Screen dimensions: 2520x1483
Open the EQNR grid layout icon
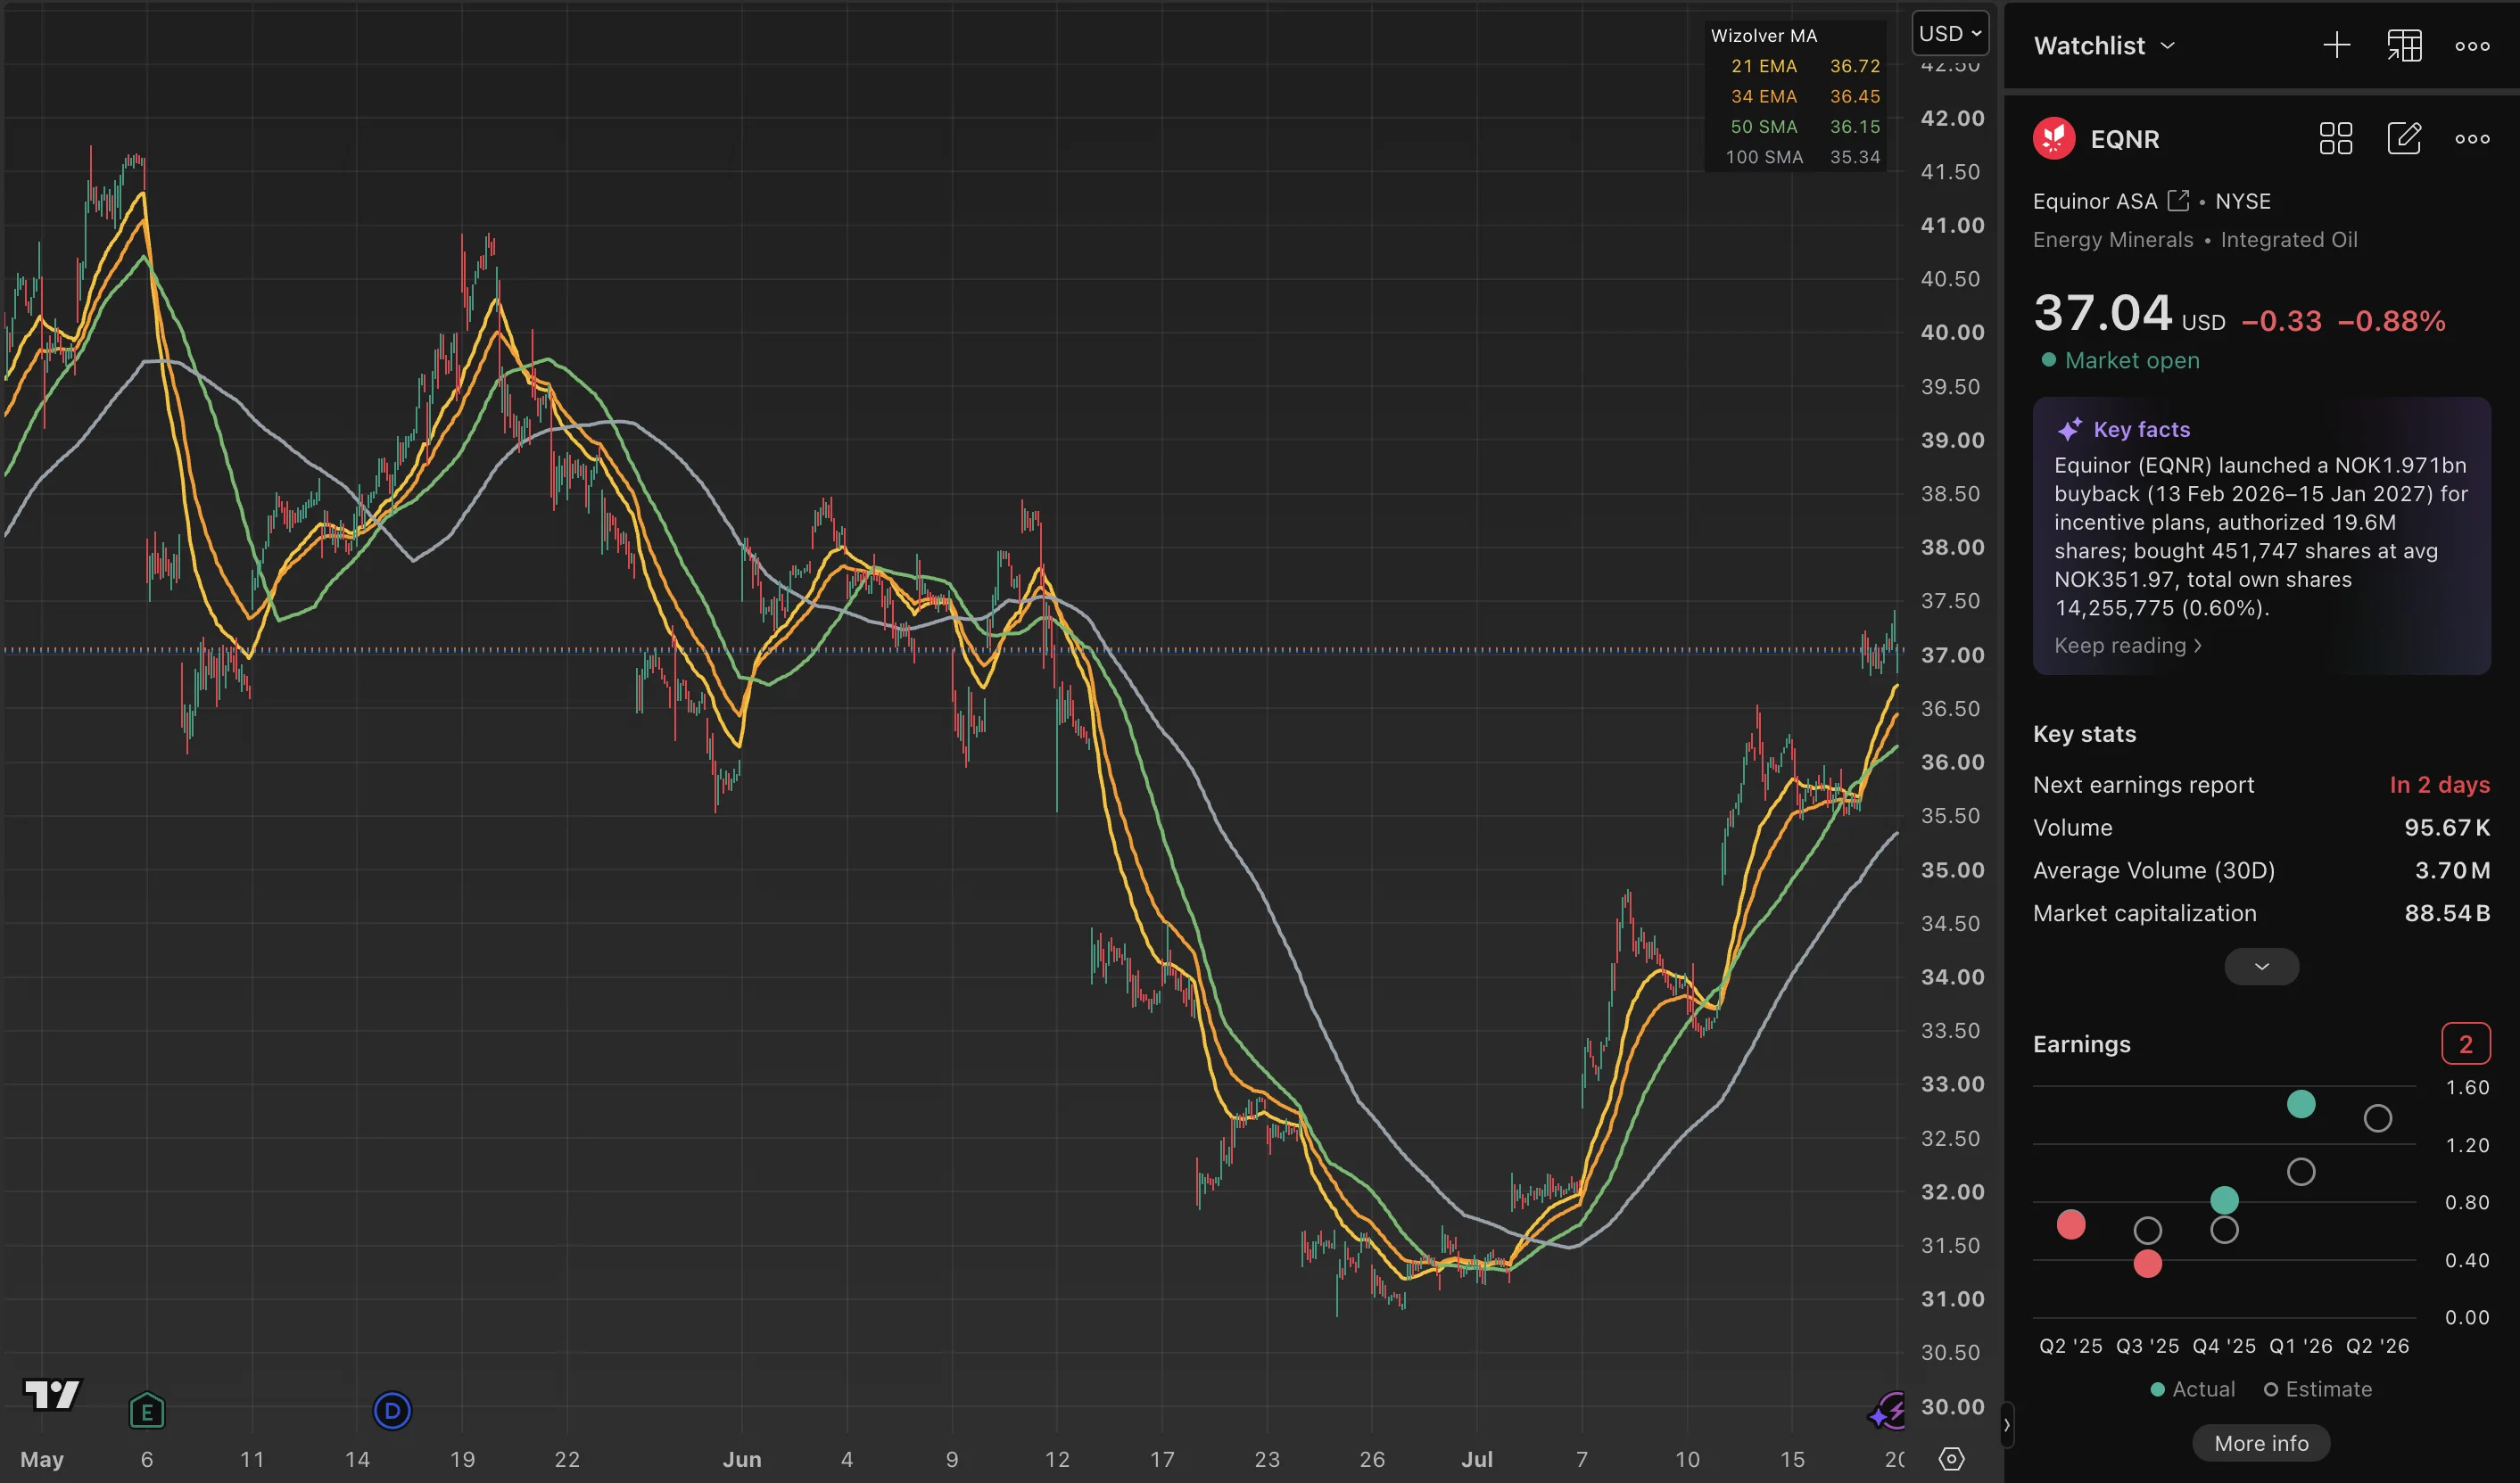coord(2335,139)
